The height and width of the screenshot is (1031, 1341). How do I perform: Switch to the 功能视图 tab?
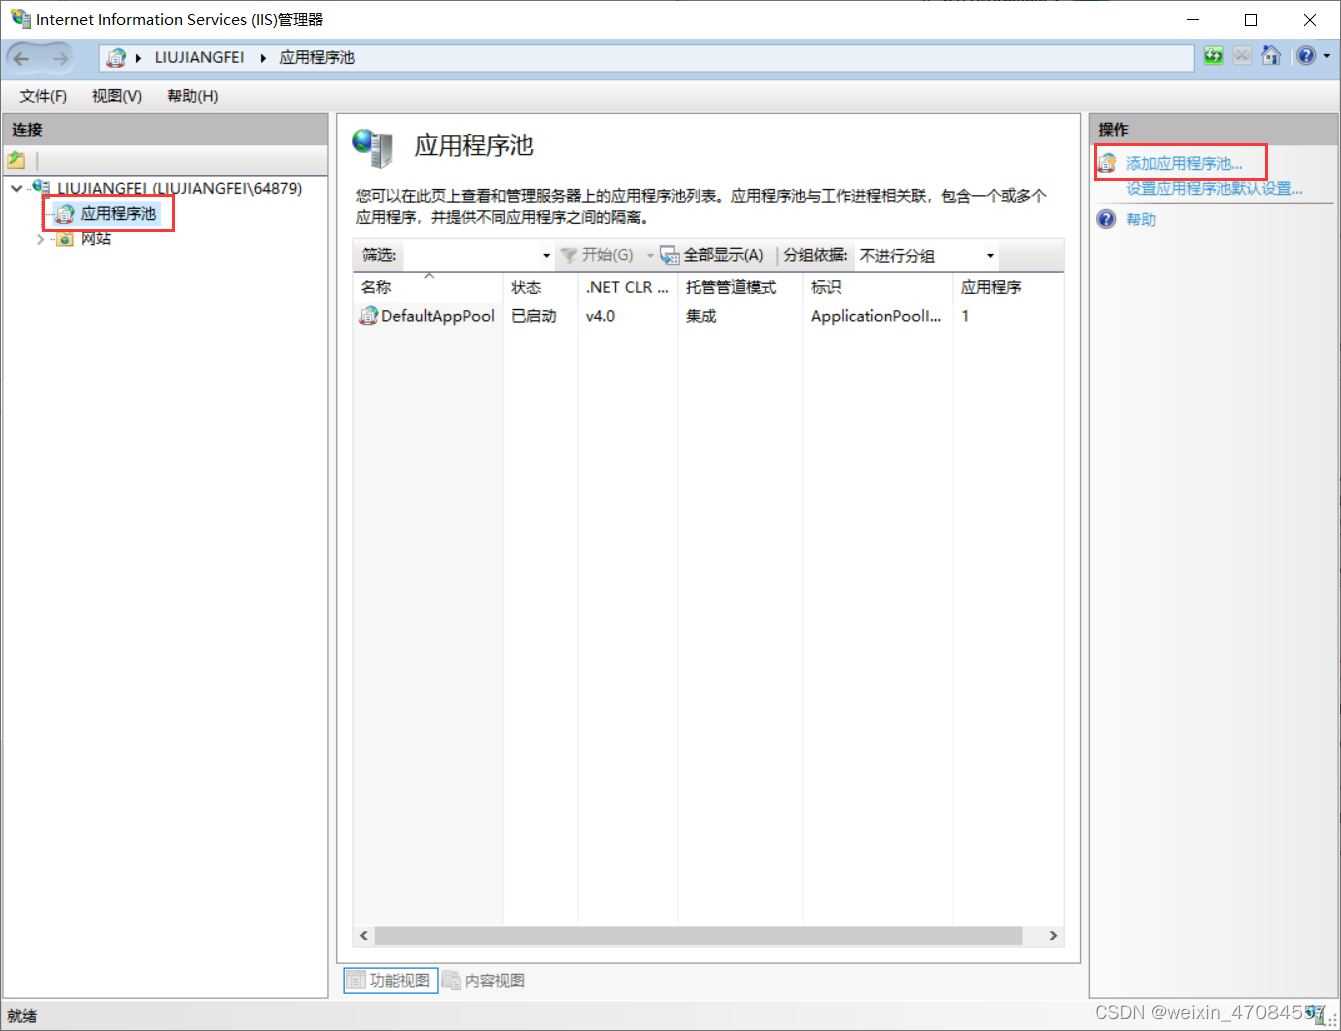(x=390, y=980)
